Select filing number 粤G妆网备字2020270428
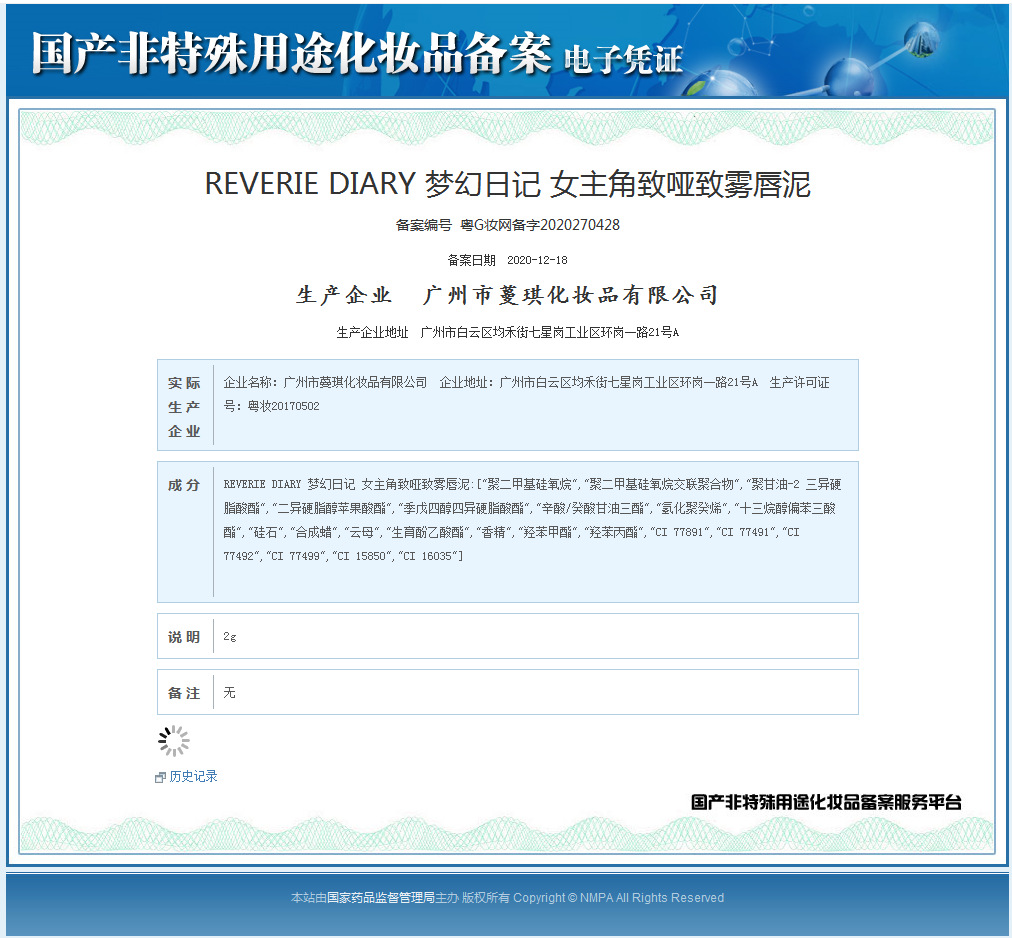This screenshot has width=1012, height=938. tap(540, 225)
